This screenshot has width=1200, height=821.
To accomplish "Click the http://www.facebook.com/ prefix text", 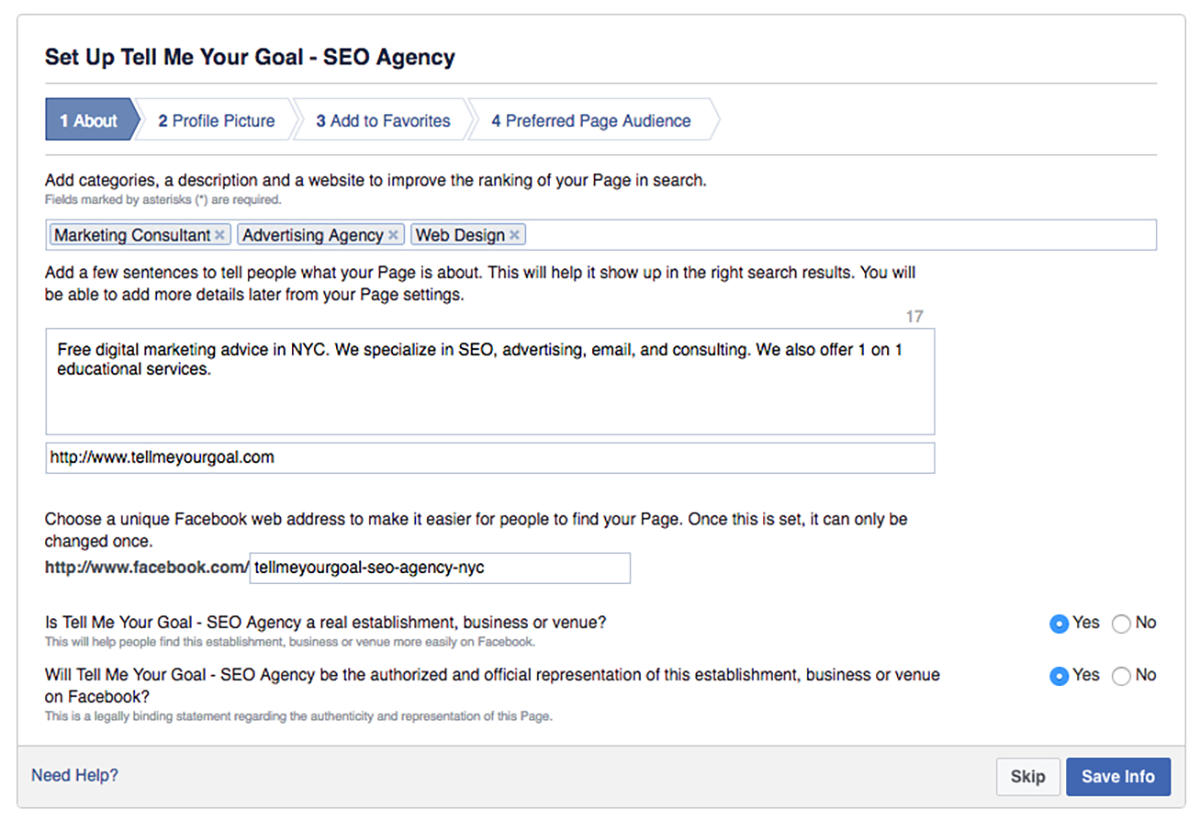I will 147,568.
